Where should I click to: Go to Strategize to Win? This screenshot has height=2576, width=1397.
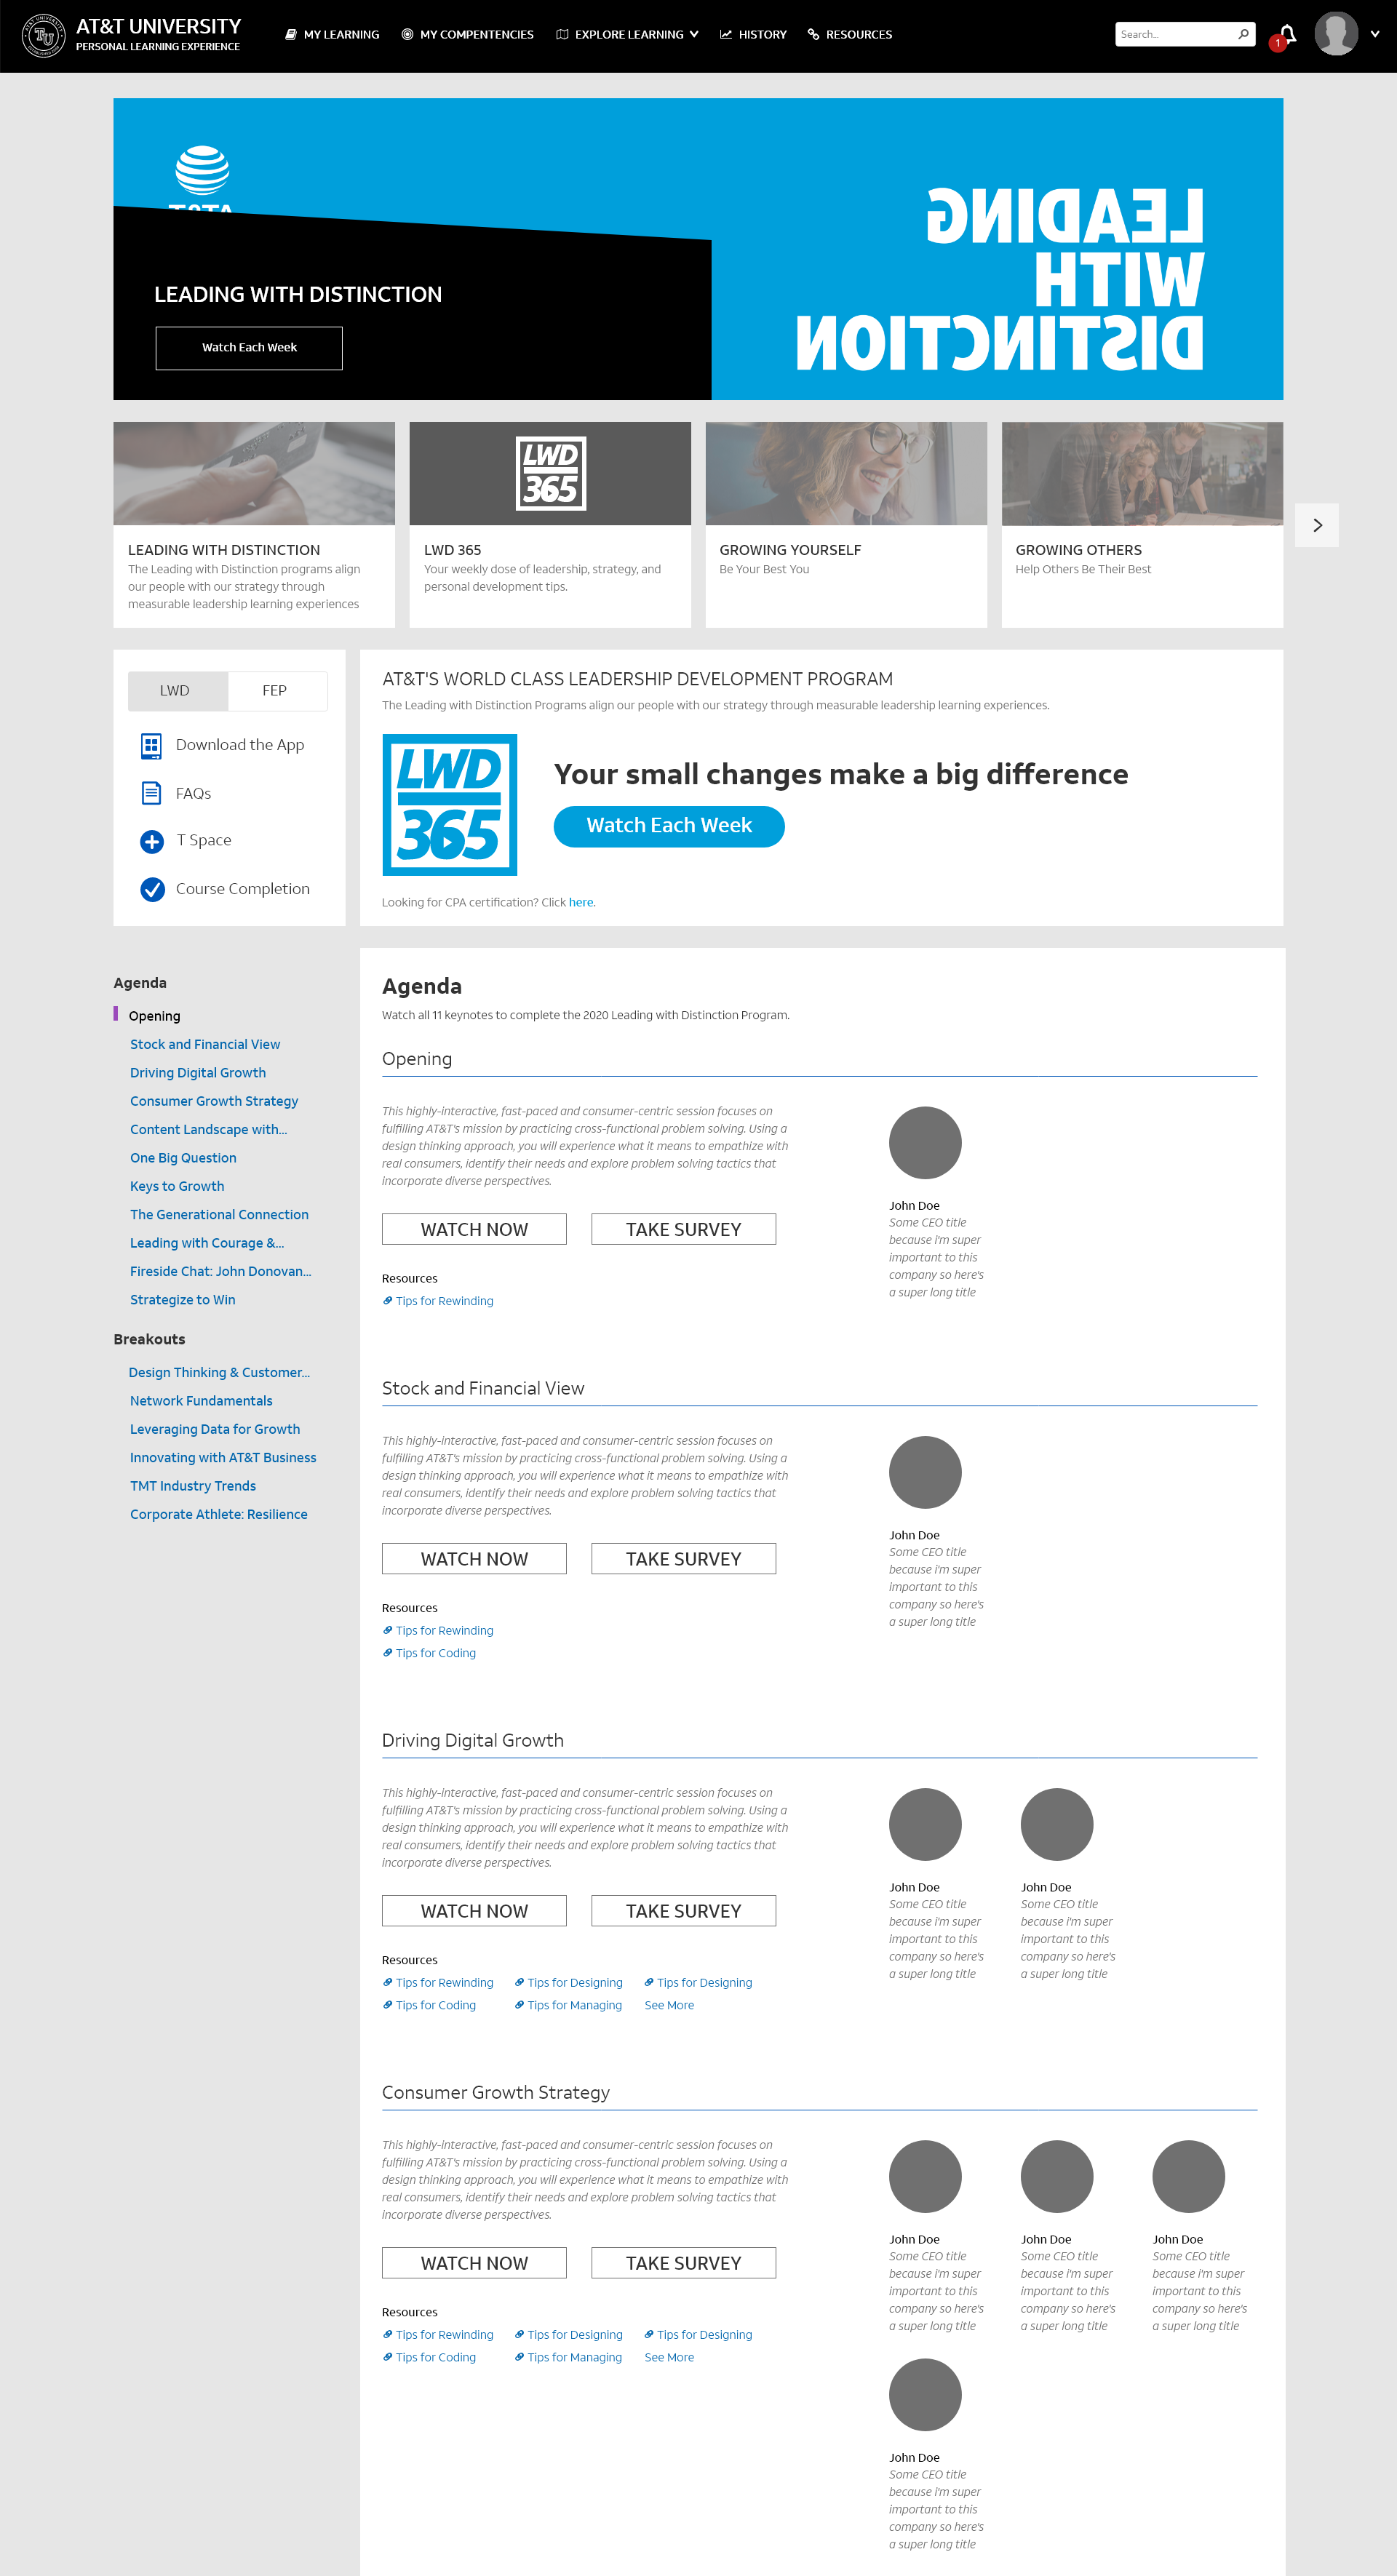pos(183,1300)
